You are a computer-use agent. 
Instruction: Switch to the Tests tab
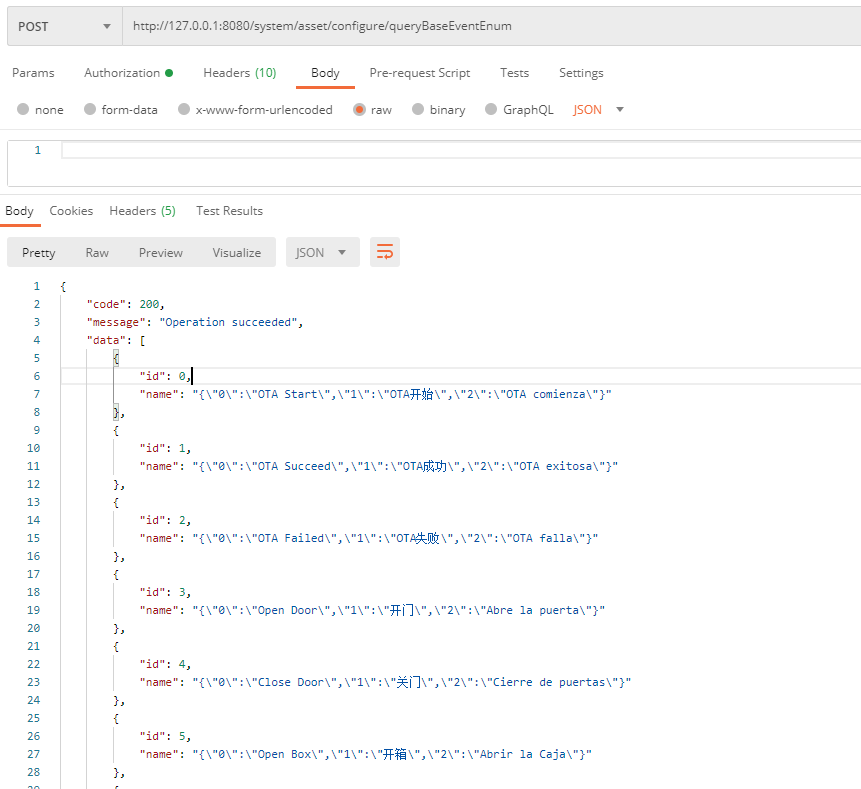pos(514,73)
